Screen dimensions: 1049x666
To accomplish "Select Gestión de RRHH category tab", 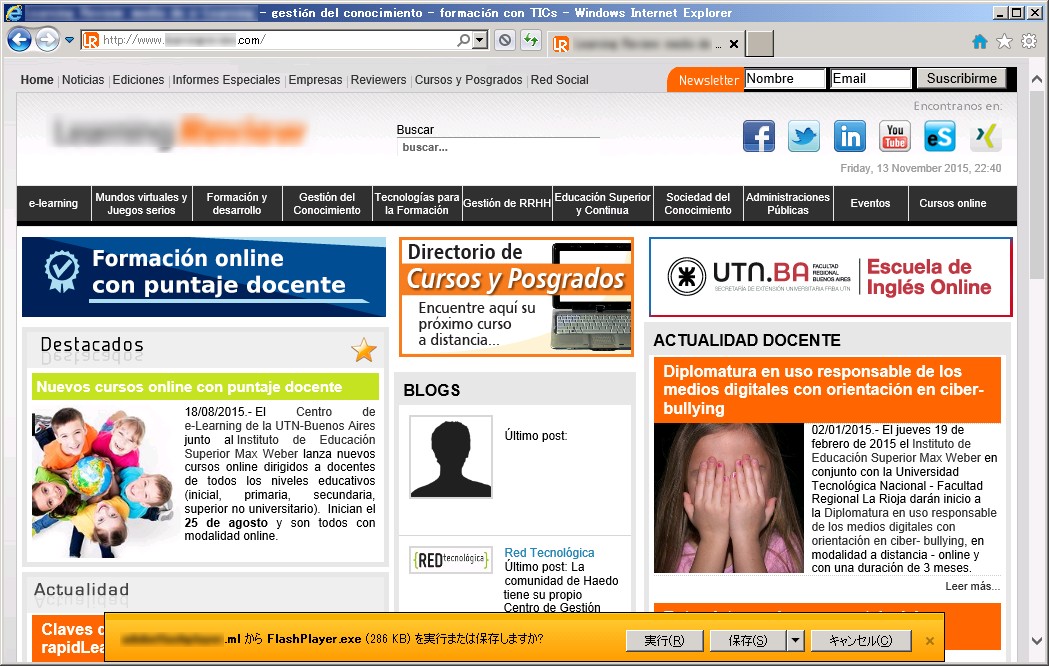I will point(507,203).
